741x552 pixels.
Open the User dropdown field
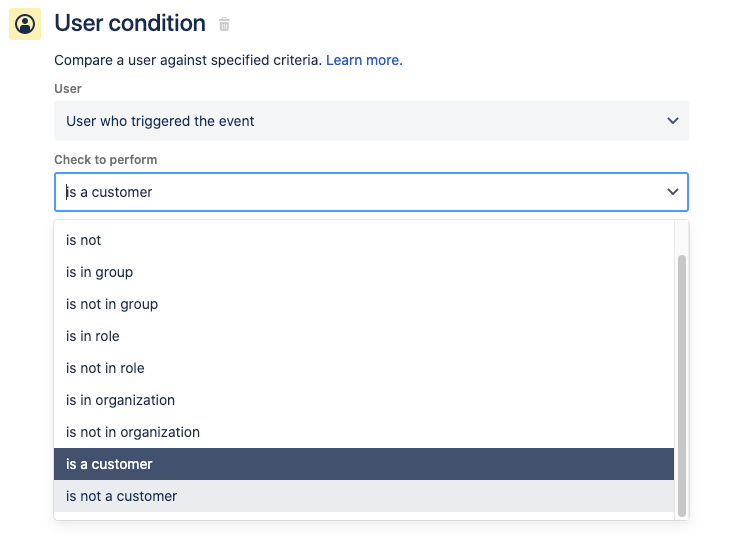coord(360,121)
